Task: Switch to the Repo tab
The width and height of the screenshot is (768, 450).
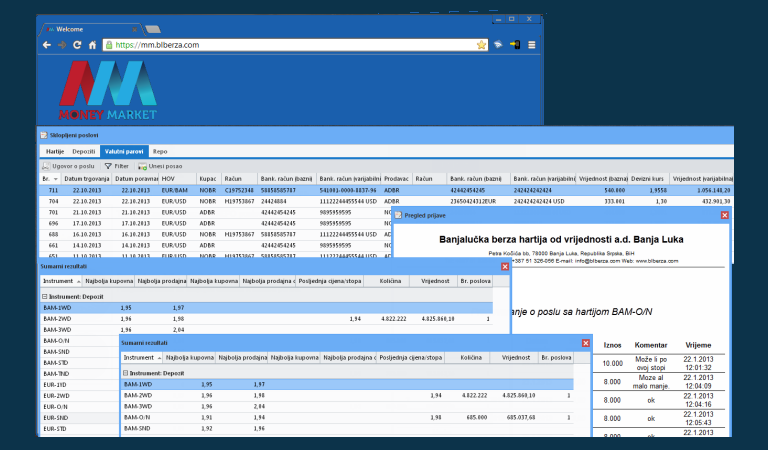Action: pos(160,151)
